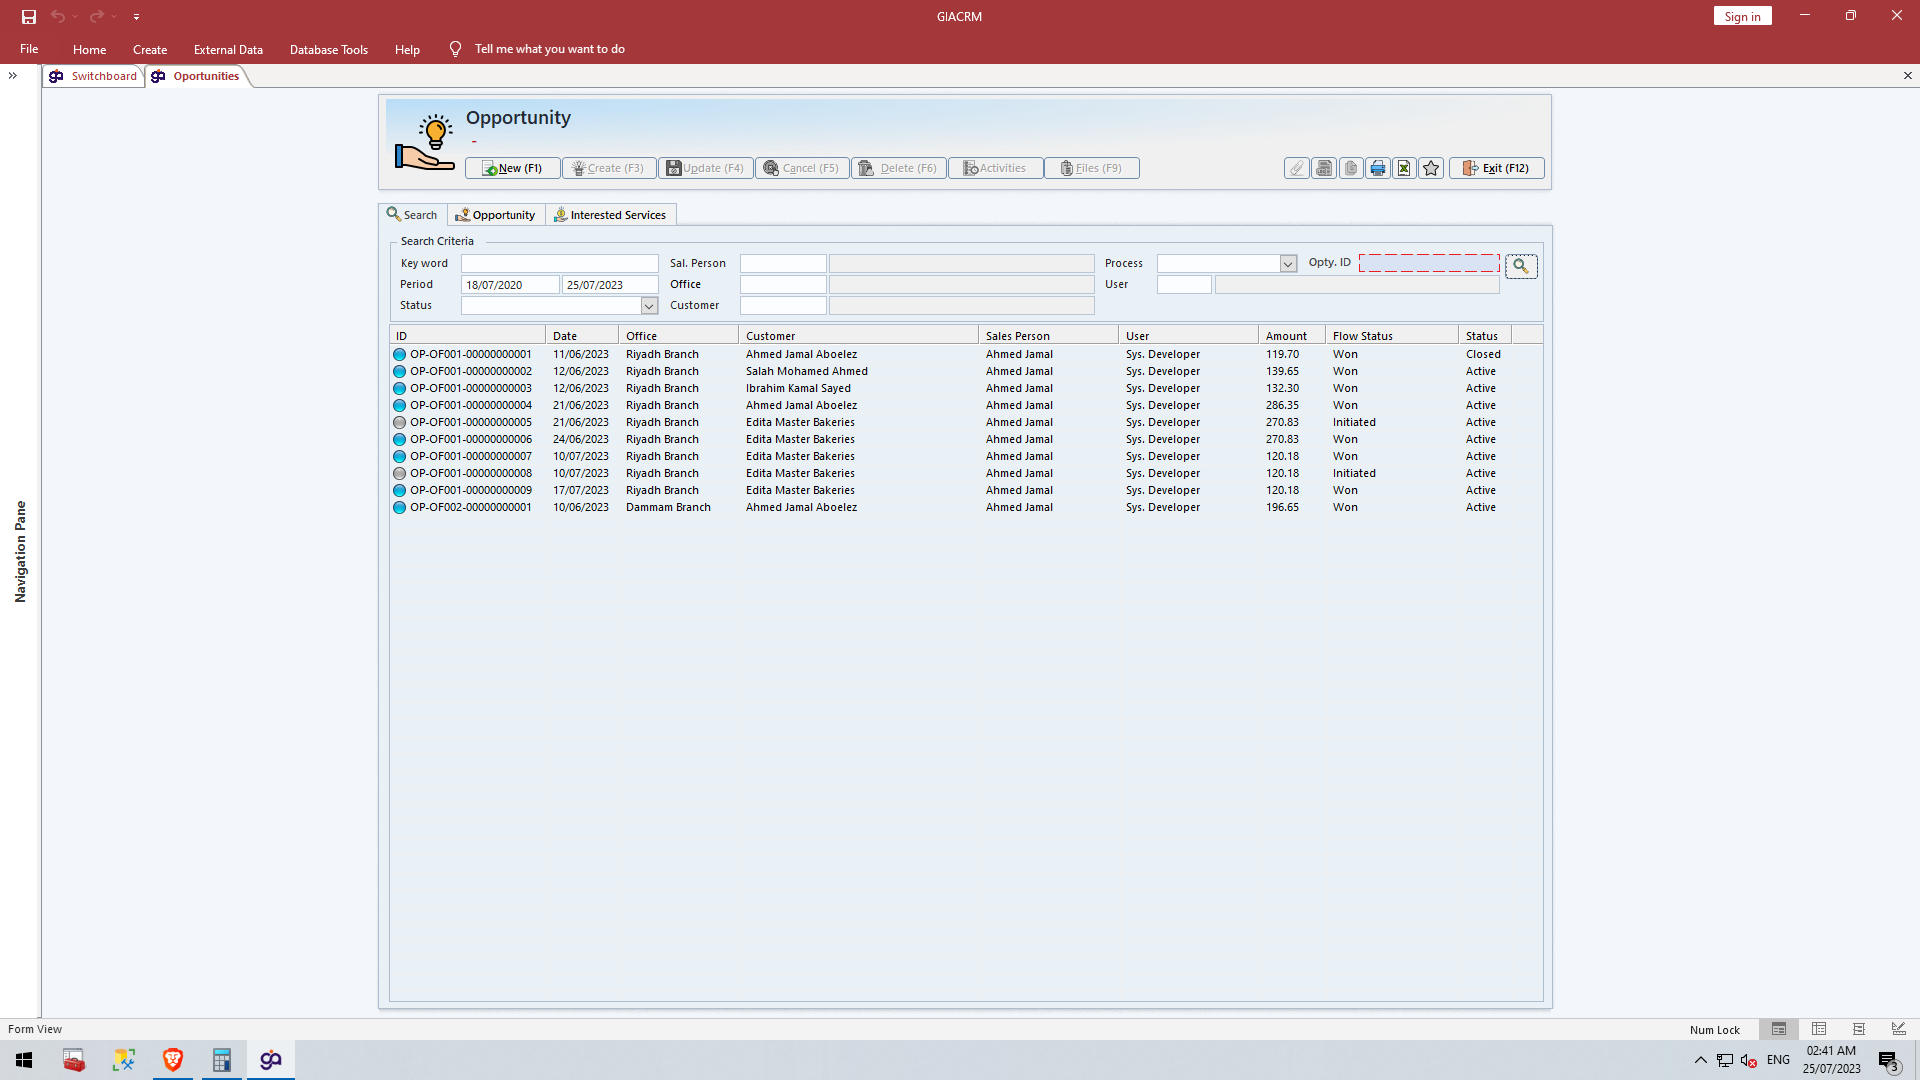Select opportunity OP-OF001-00000000005 row

tap(470, 422)
